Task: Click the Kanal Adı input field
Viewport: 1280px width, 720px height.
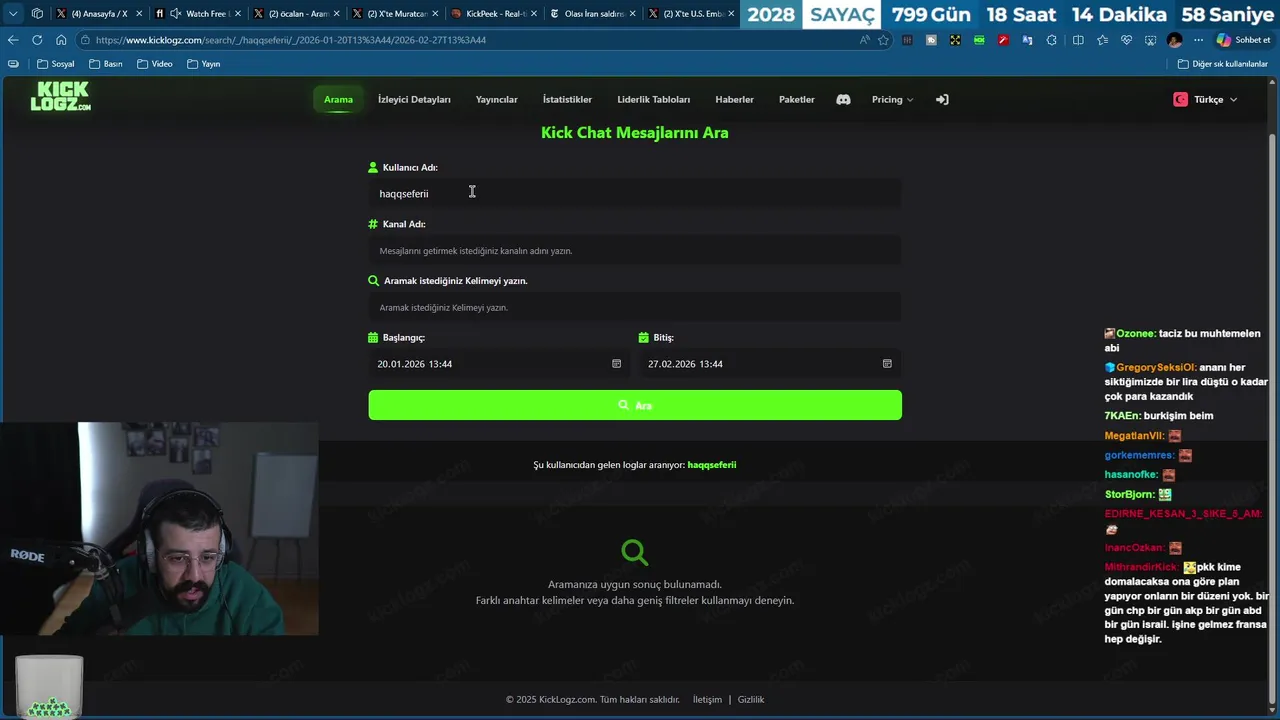Action: click(635, 250)
